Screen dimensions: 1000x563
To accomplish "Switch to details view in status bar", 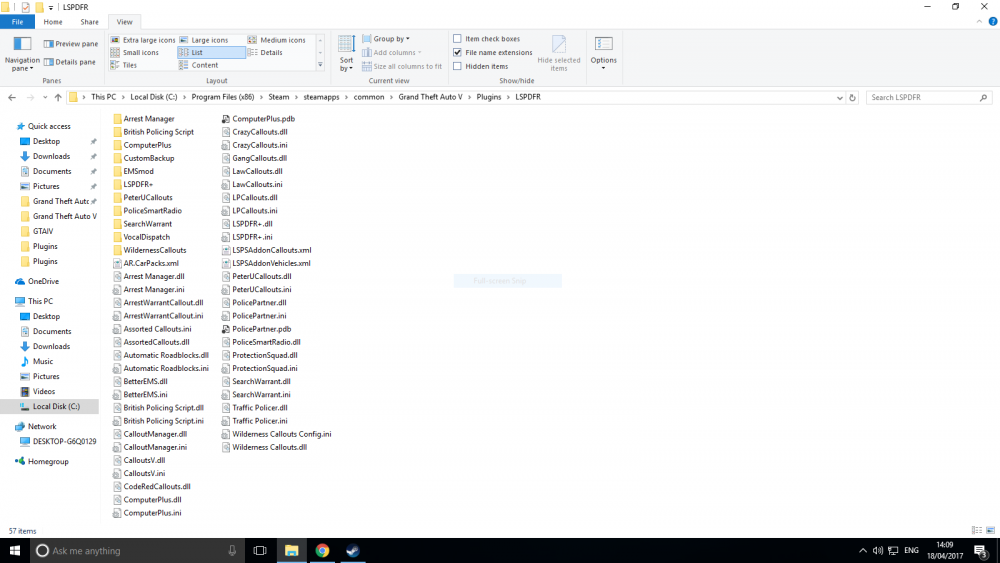I will point(977,530).
